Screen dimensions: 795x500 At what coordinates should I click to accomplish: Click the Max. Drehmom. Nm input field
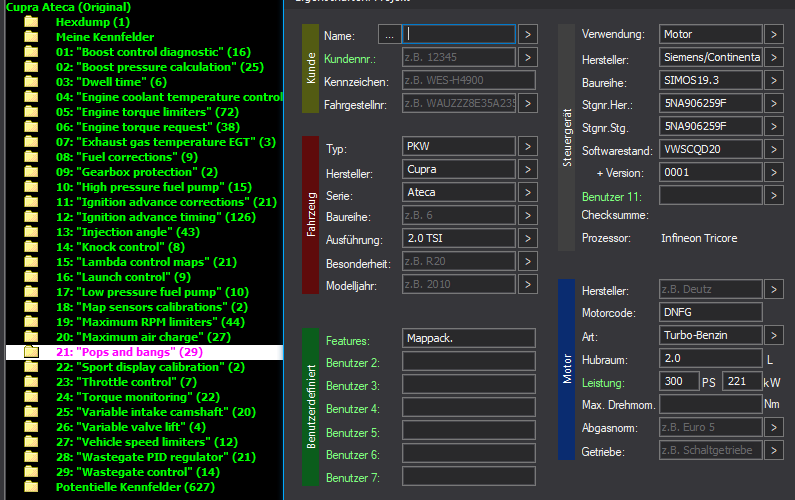tap(711, 405)
